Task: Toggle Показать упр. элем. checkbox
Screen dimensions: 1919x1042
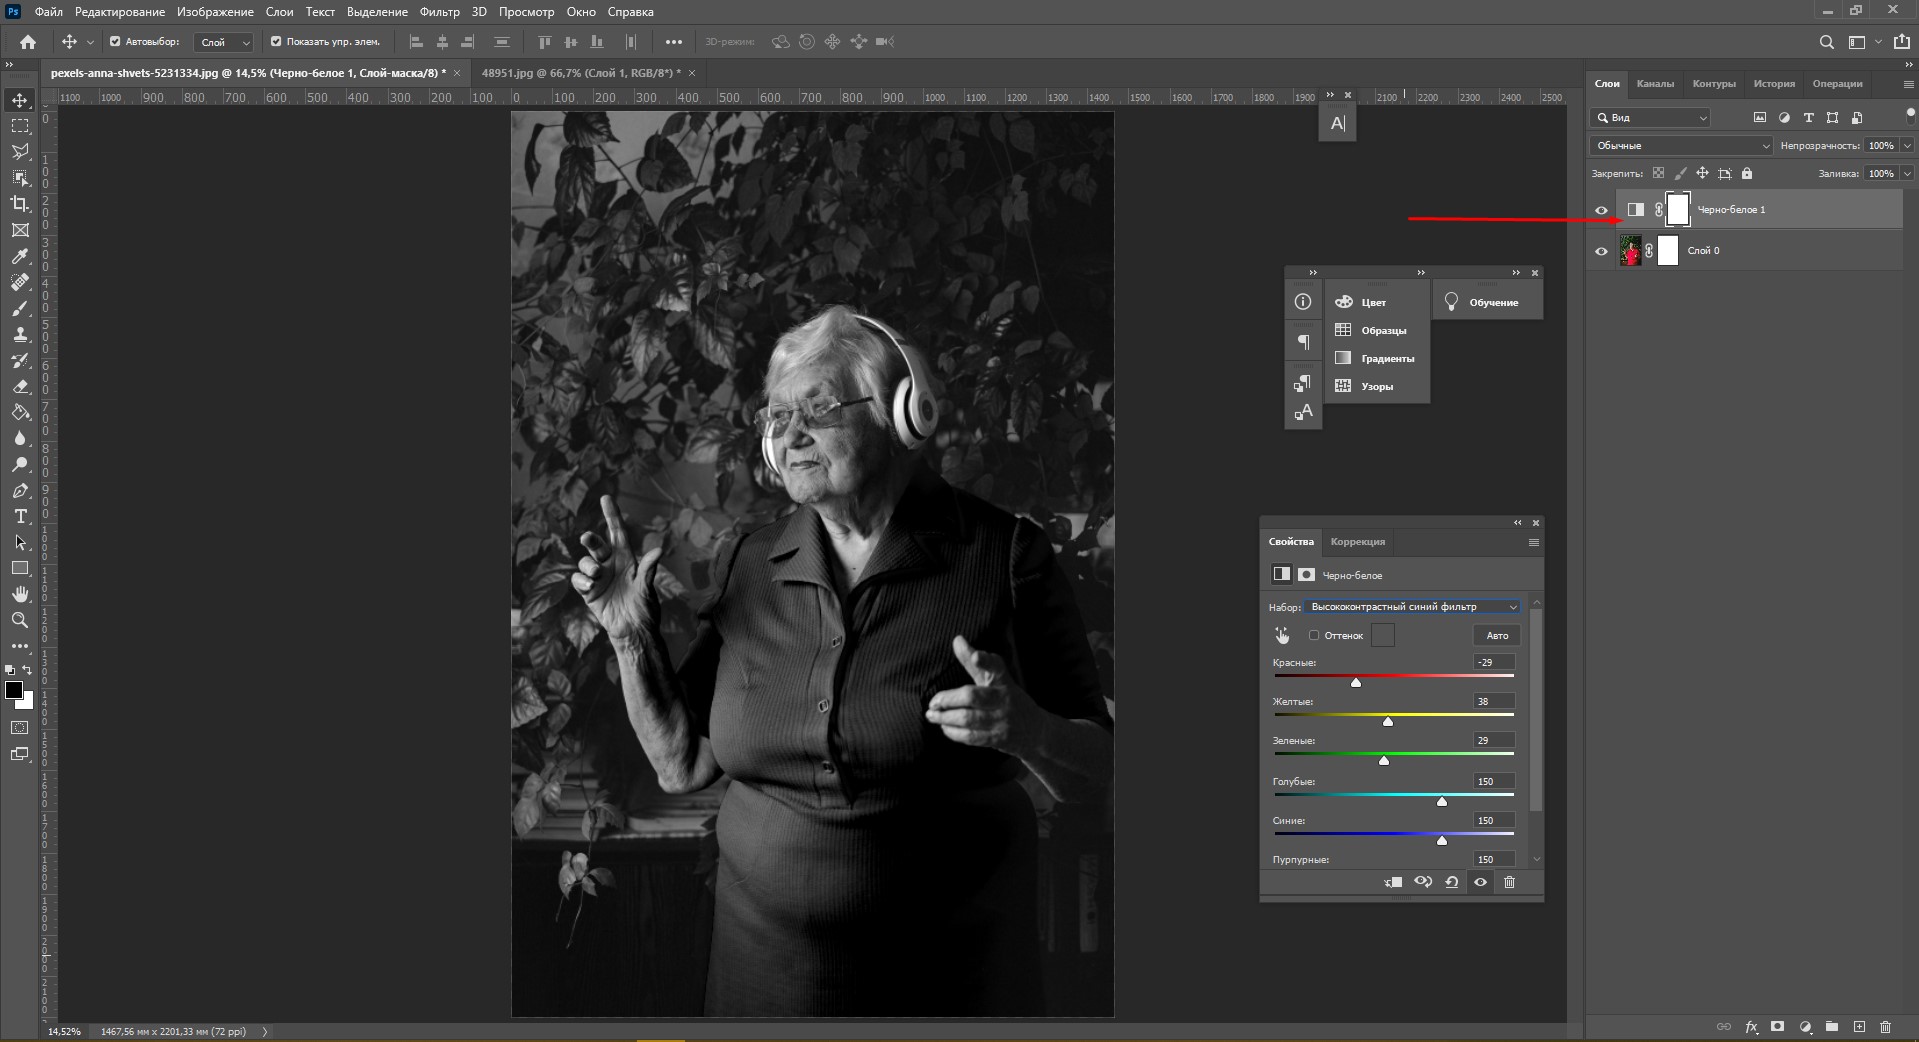Action: [276, 42]
